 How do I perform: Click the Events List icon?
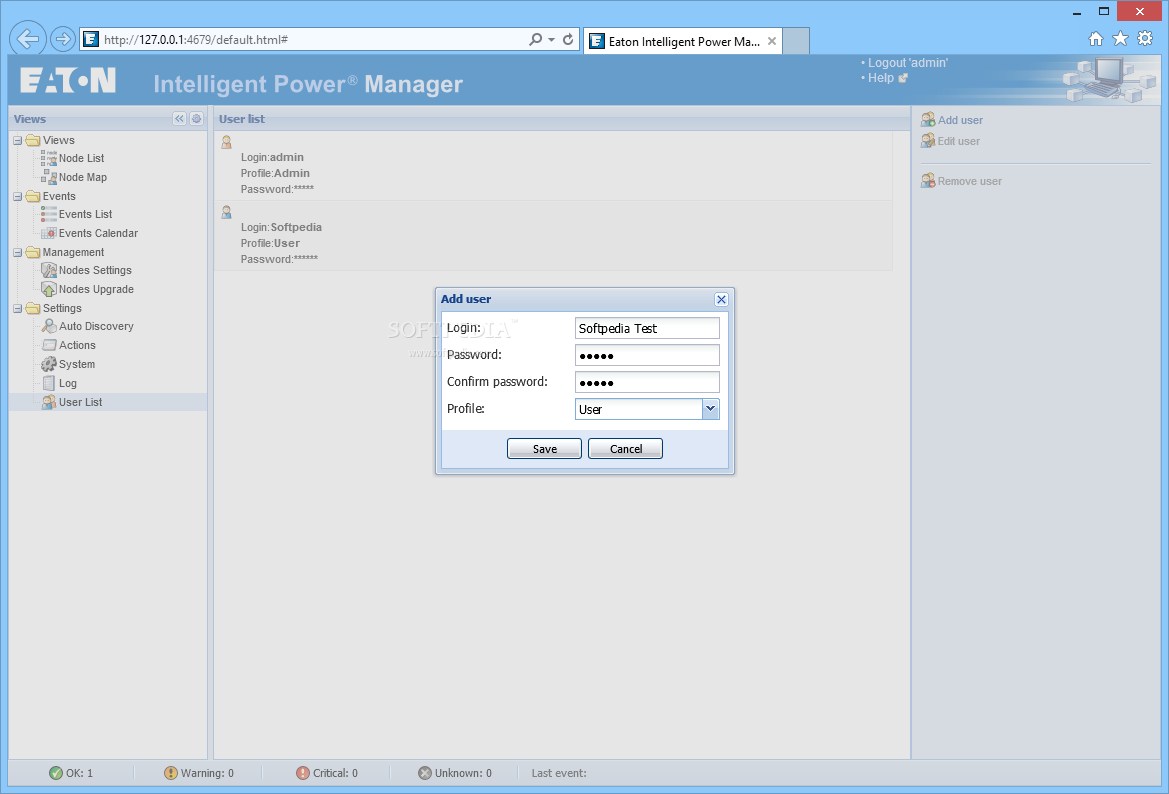(48, 214)
